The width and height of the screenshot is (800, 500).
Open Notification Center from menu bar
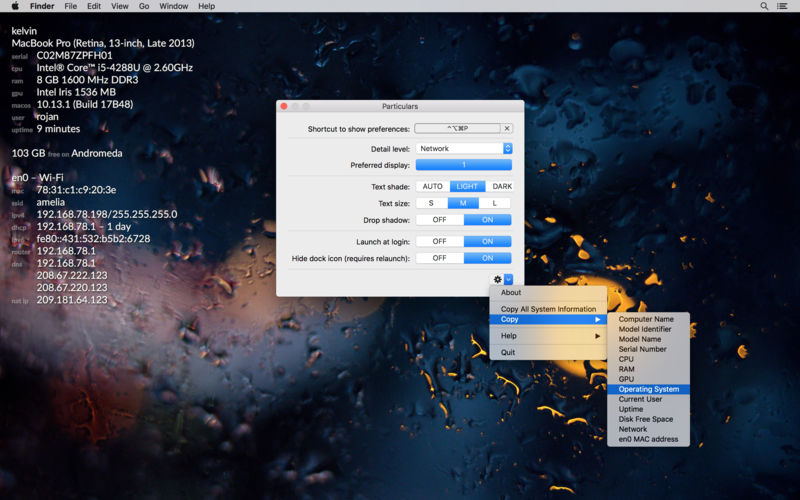pos(786,6)
